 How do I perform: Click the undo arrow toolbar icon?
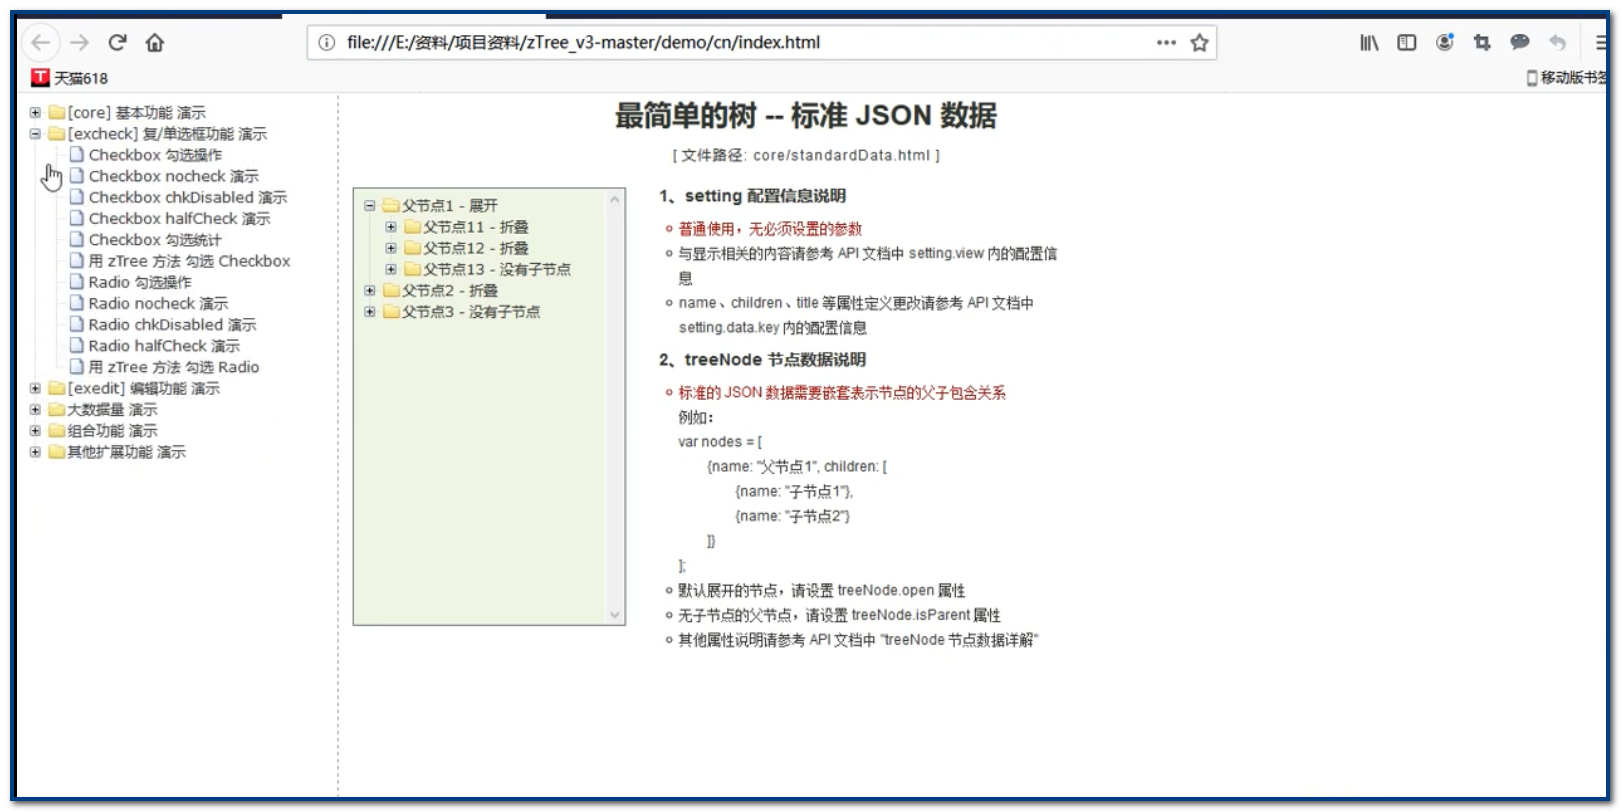[1557, 42]
